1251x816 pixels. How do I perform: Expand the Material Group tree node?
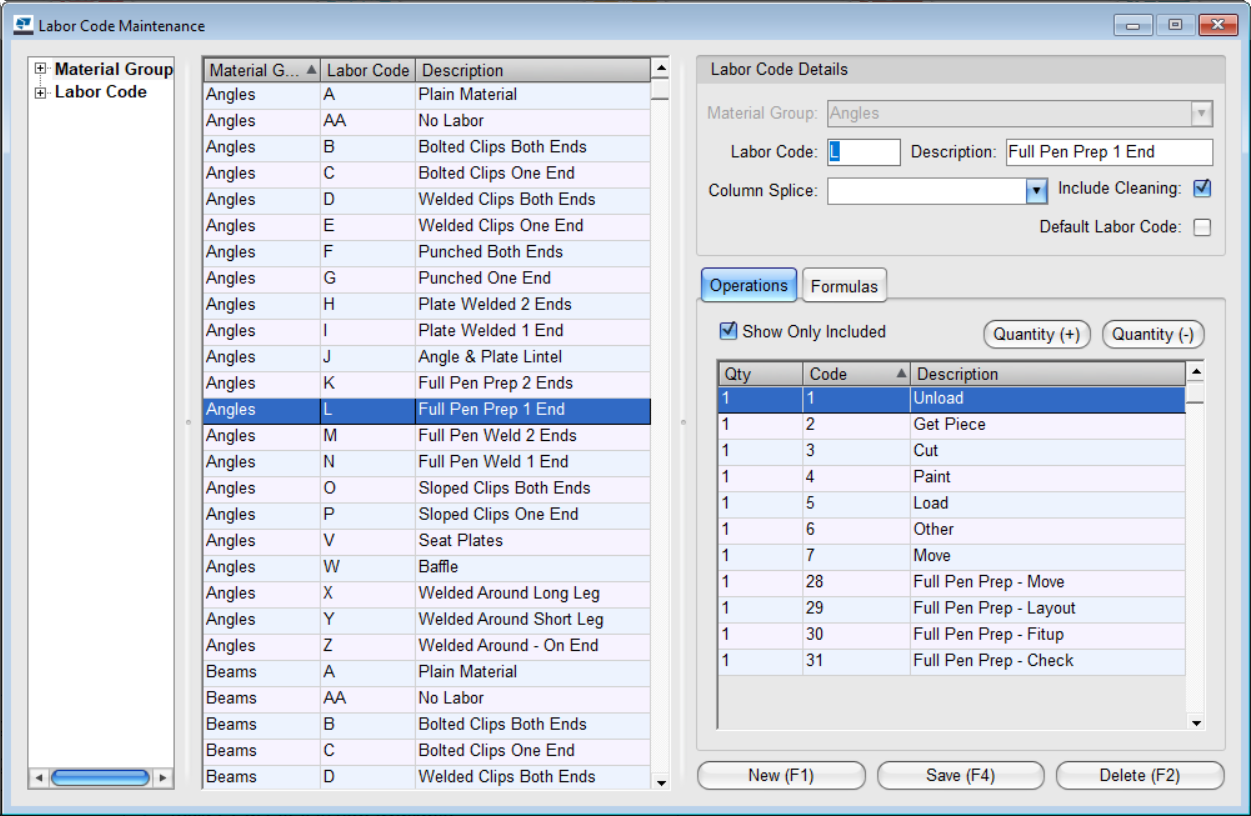coord(41,69)
